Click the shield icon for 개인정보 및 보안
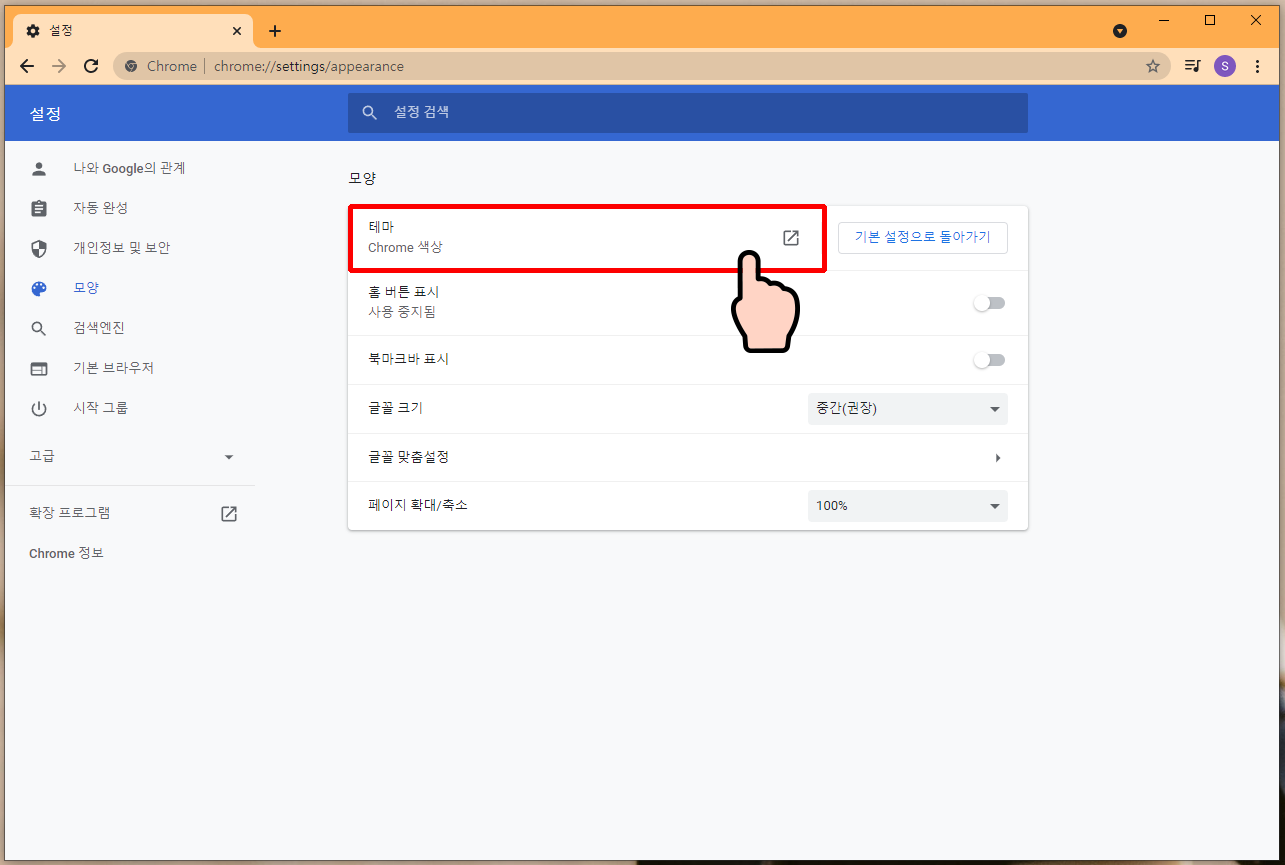Viewport: 1285px width, 865px height. coord(39,248)
